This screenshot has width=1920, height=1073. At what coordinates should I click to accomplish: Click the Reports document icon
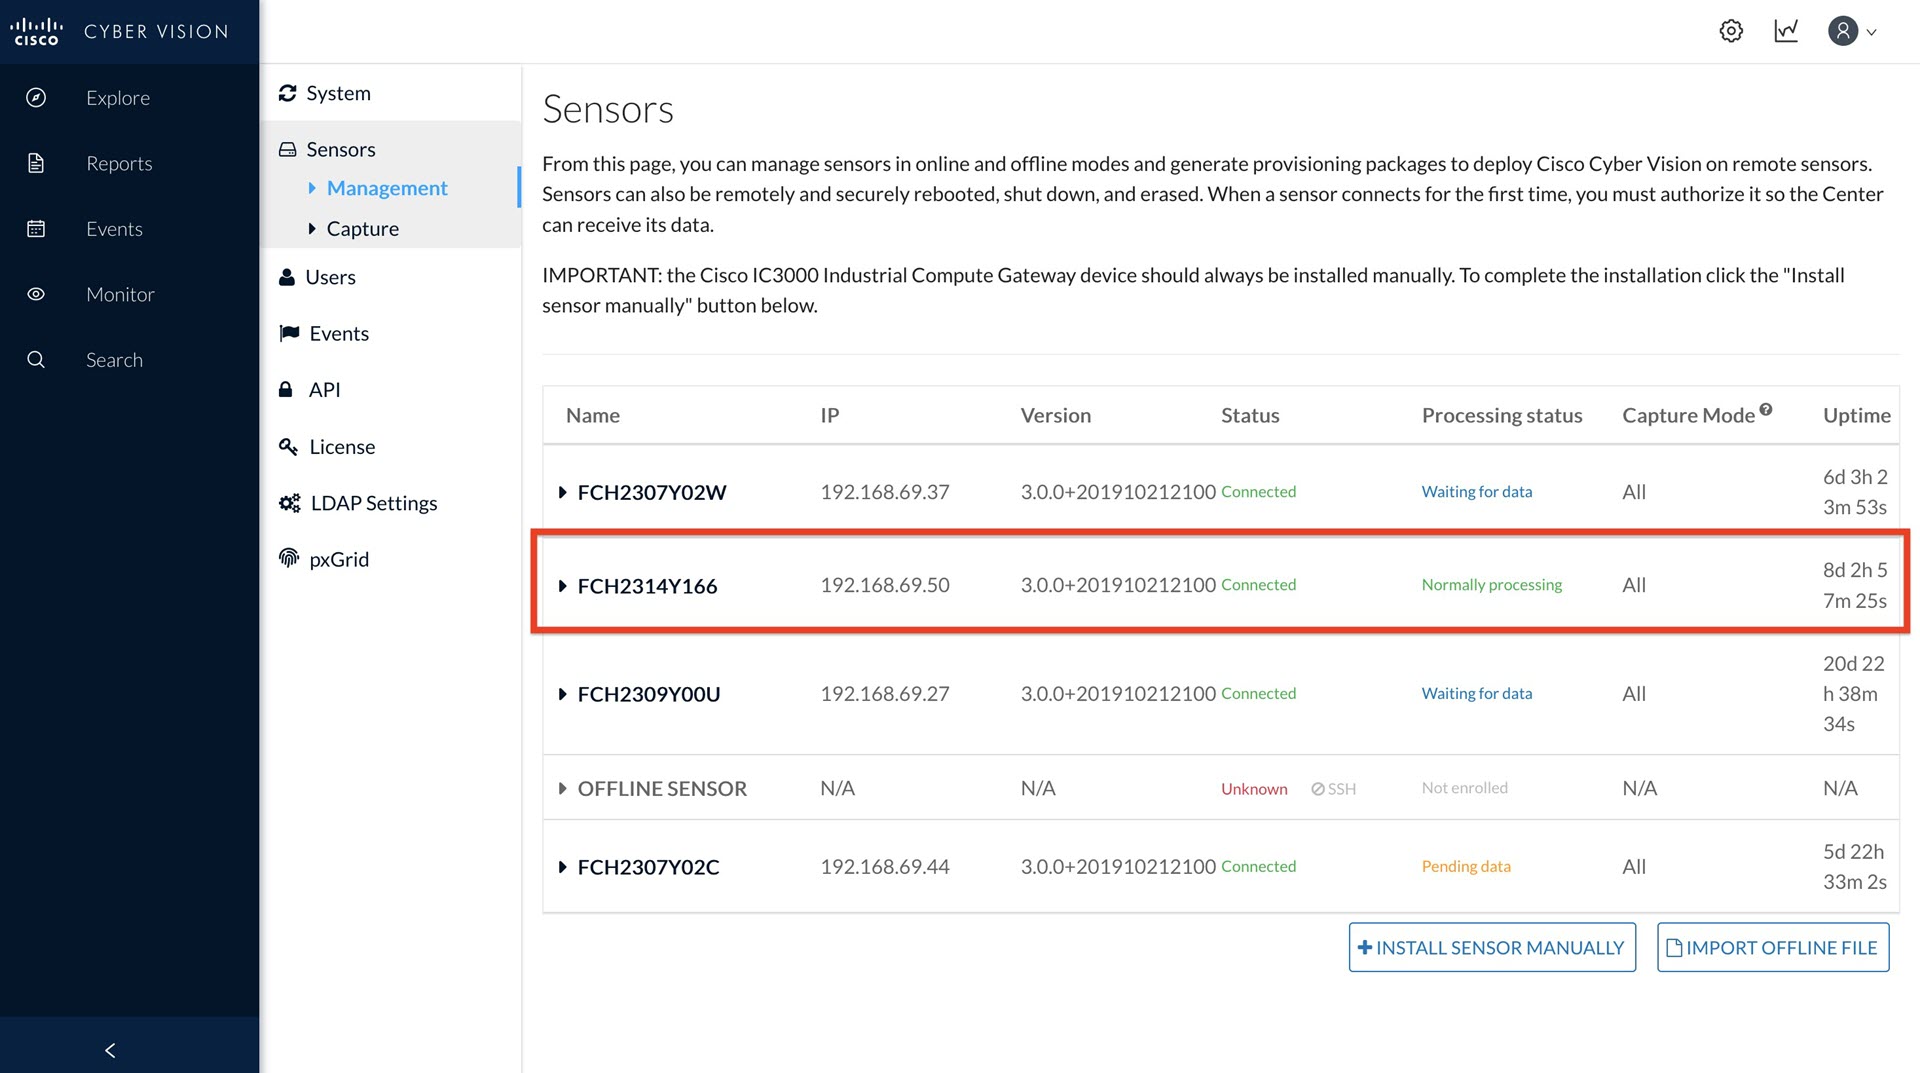click(36, 163)
